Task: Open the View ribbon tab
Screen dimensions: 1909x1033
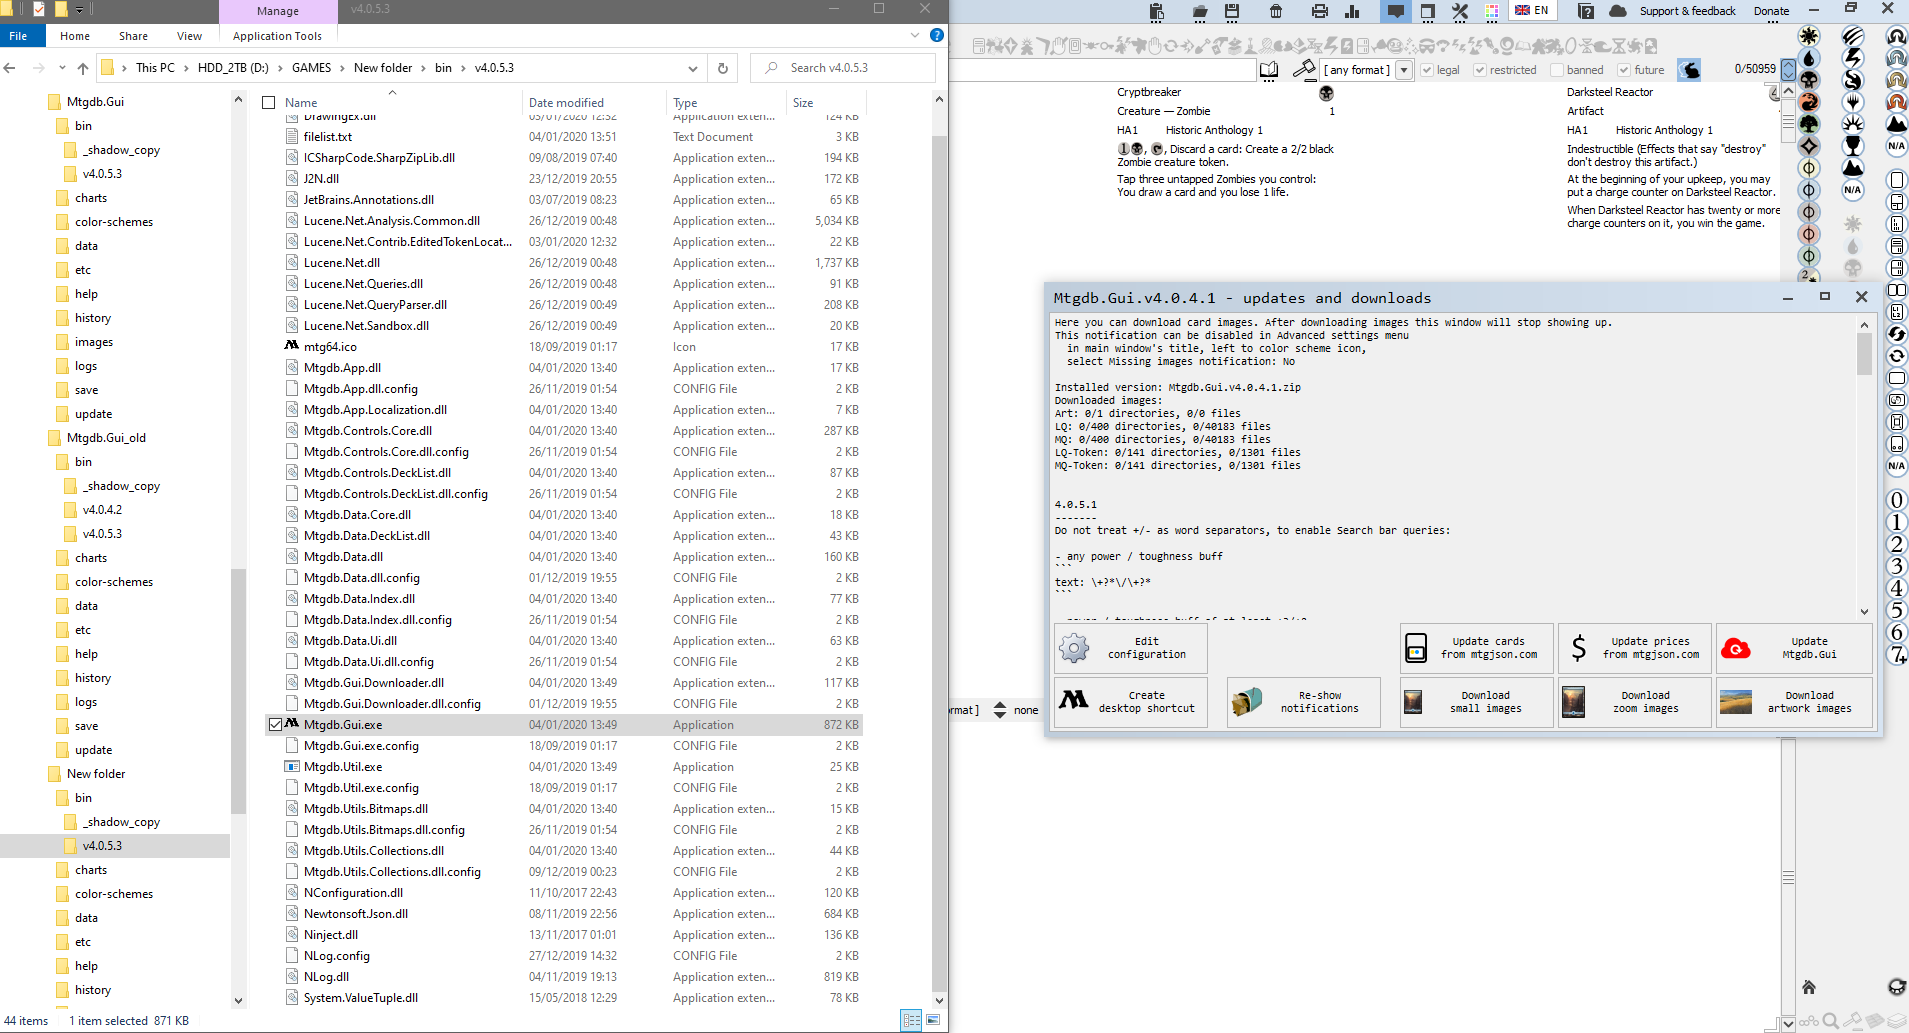Action: (x=189, y=36)
